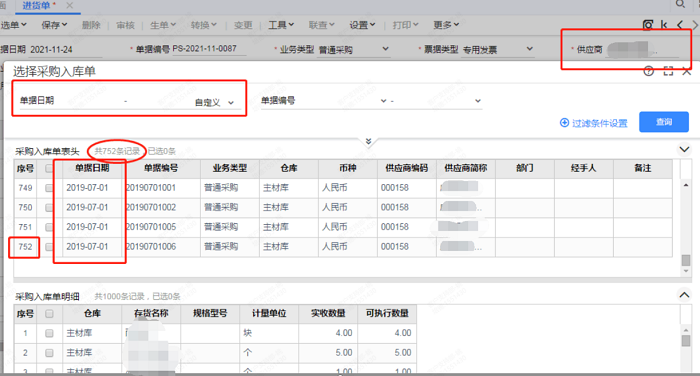Click header table scrollbar down arrow
Viewport: 700px width, 376px height.
[686, 271]
